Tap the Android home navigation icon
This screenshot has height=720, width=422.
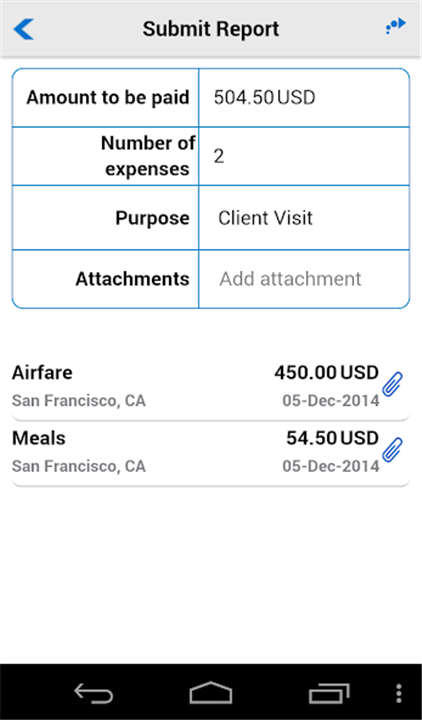coord(211,692)
